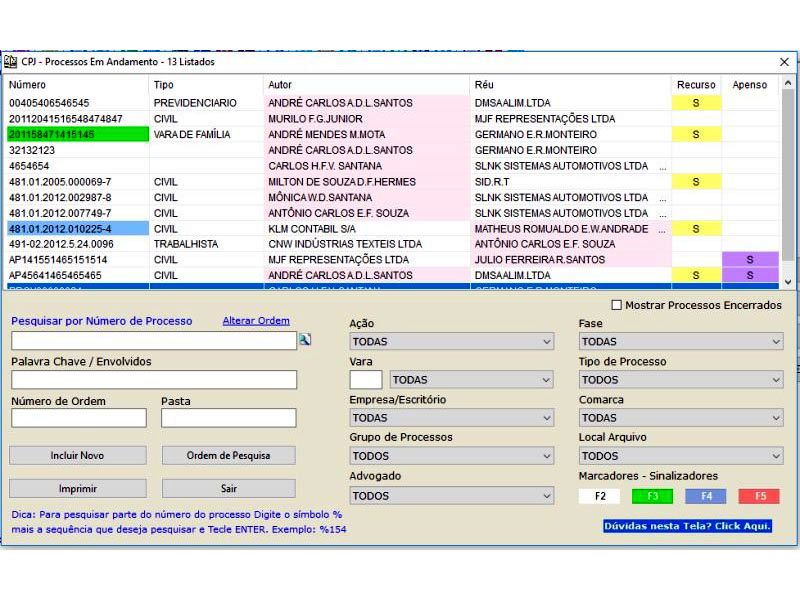The width and height of the screenshot is (800, 600).
Task: Select the green F3 marker swatch
Action: click(652, 496)
